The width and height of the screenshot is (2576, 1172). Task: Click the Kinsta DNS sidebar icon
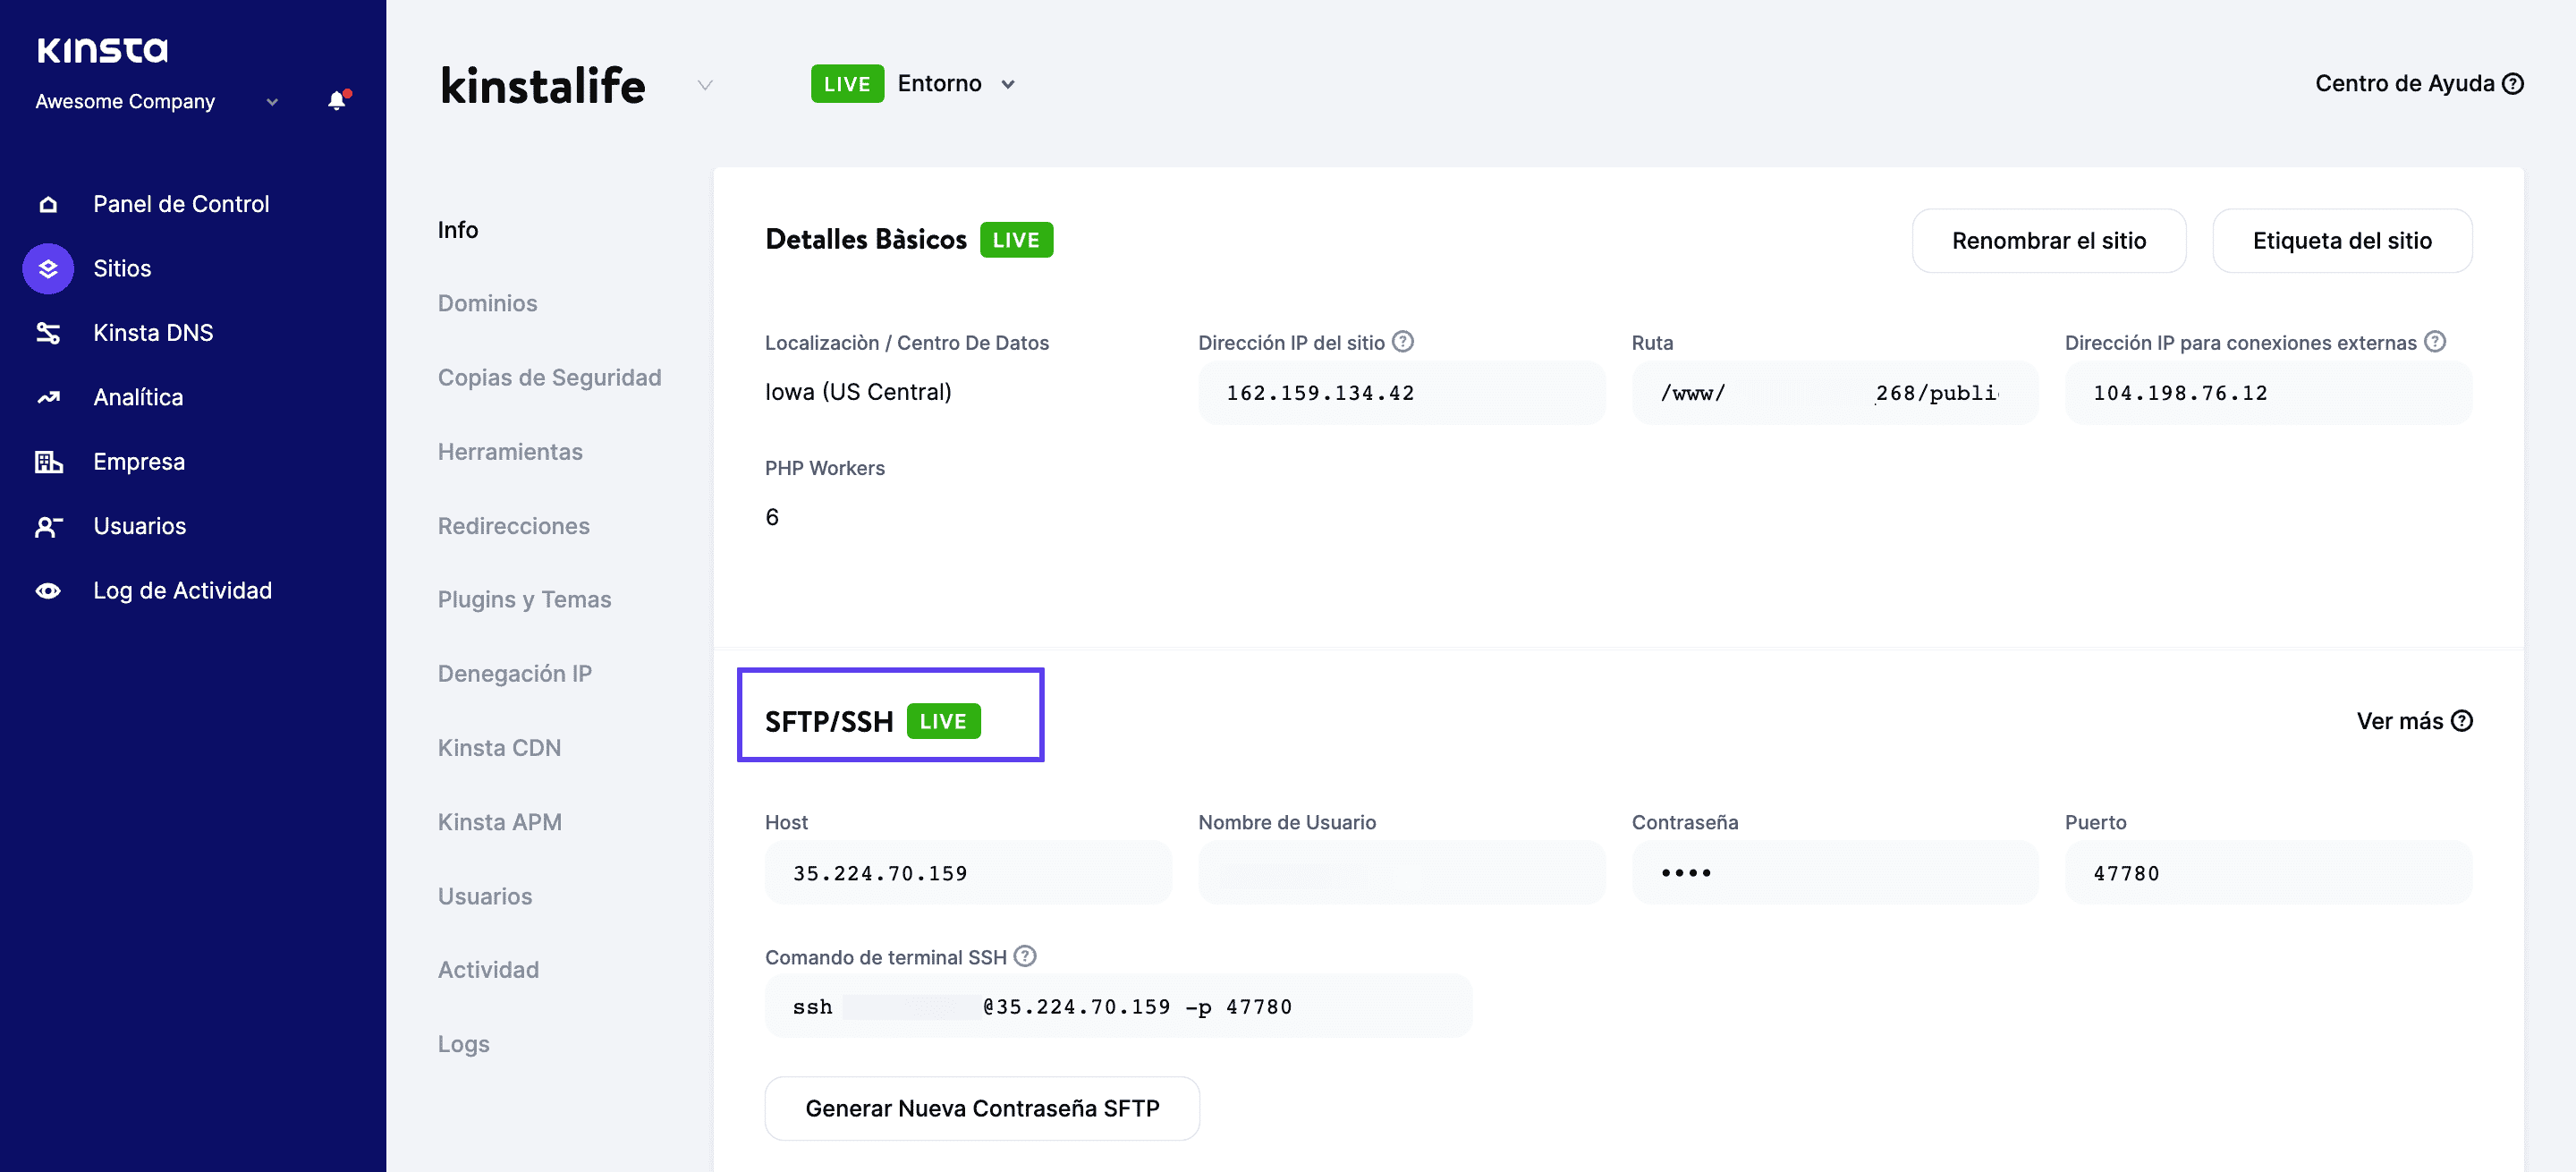click(x=48, y=333)
